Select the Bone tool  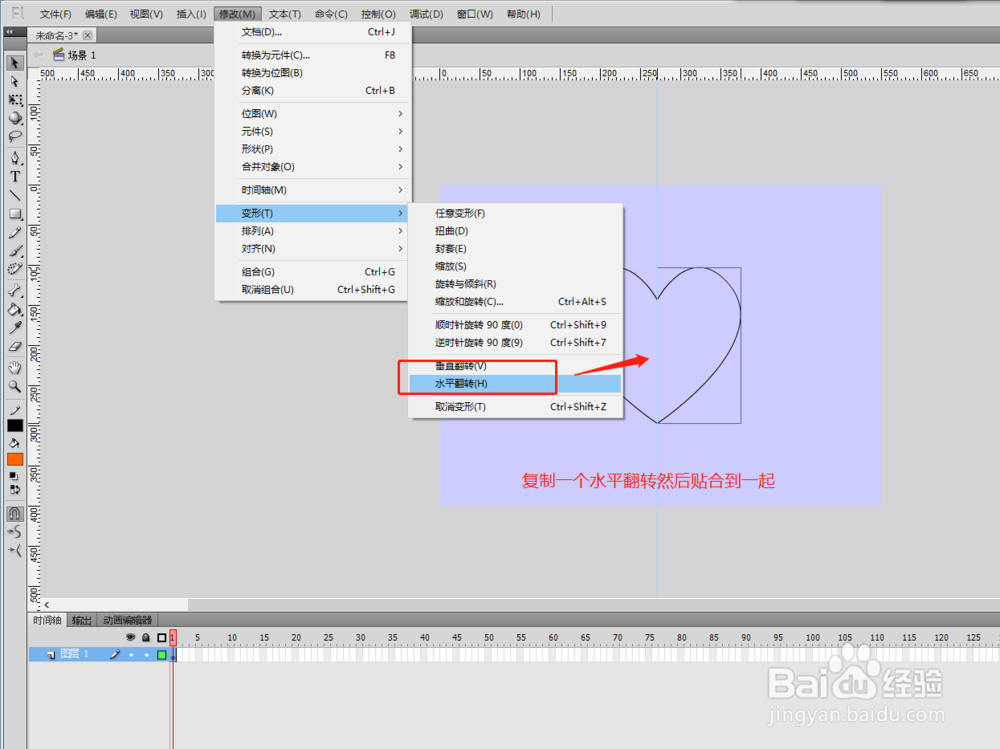(x=15, y=290)
